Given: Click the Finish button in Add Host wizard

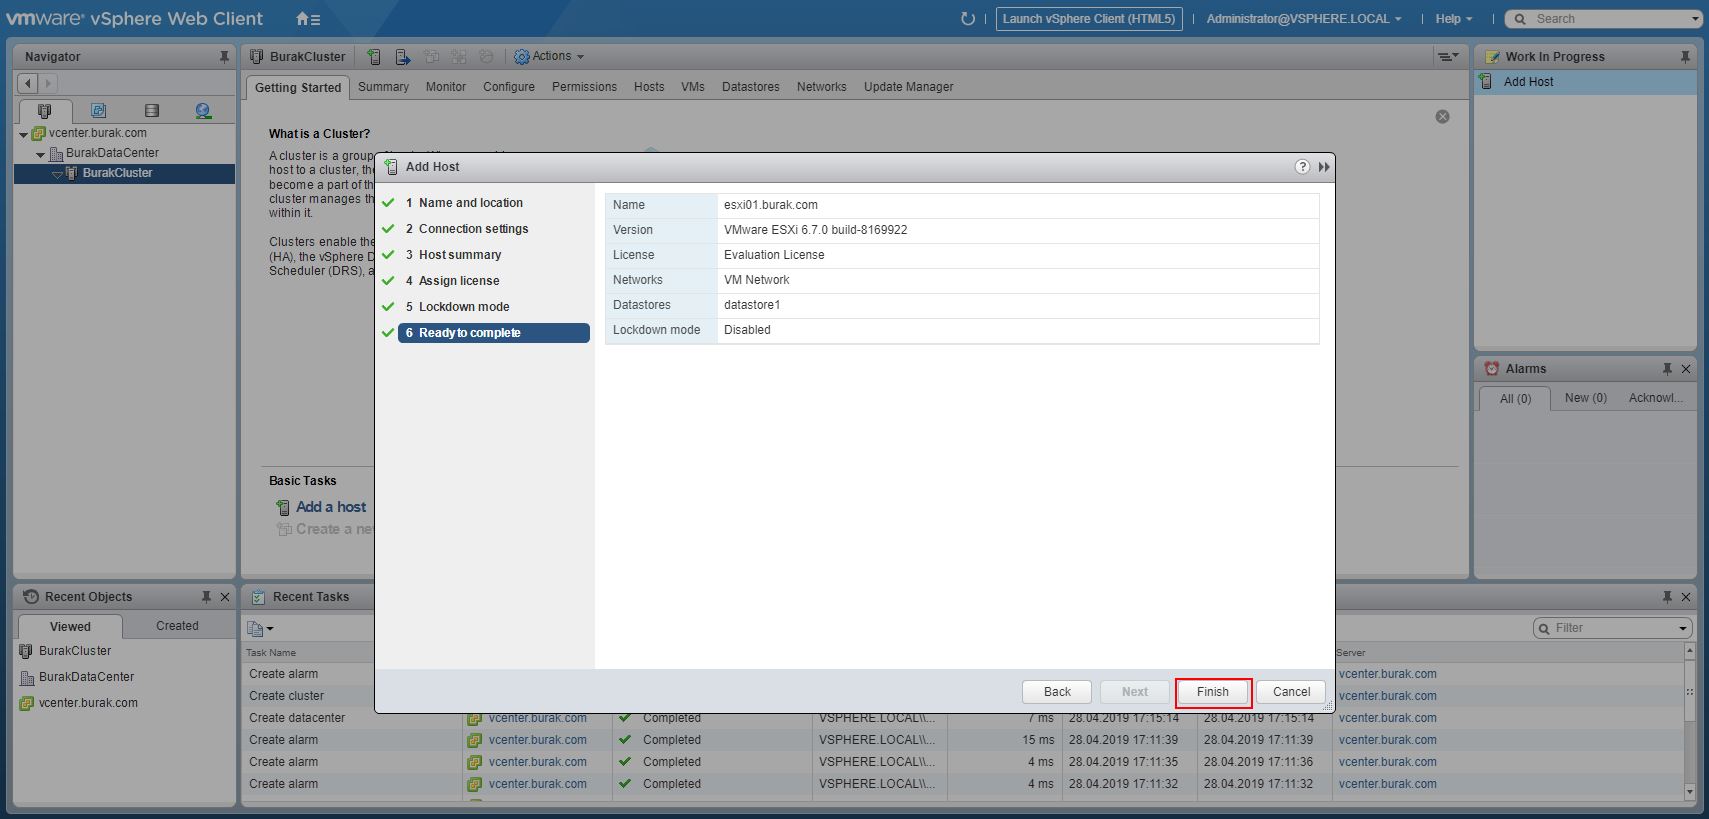Looking at the screenshot, I should click(x=1213, y=692).
